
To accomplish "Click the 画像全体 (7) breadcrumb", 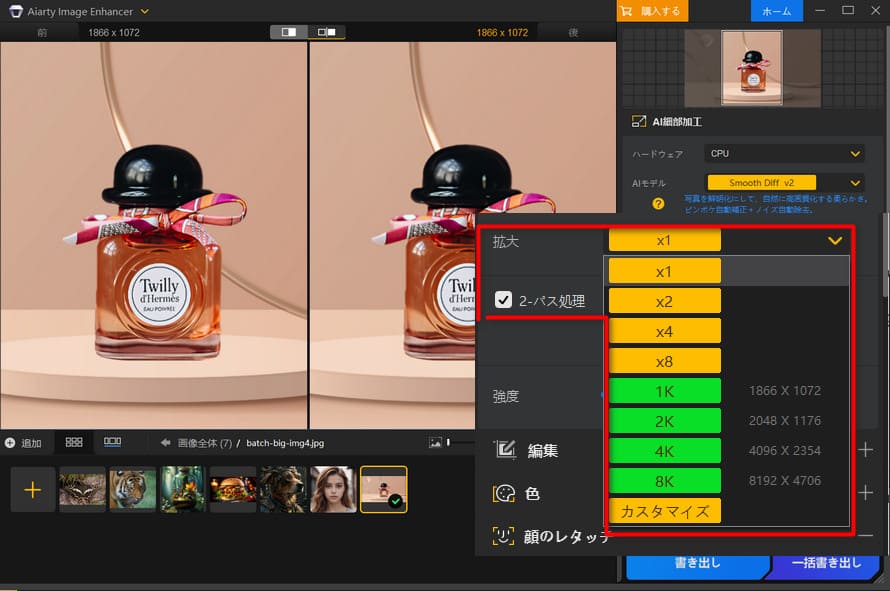I will pos(205,443).
